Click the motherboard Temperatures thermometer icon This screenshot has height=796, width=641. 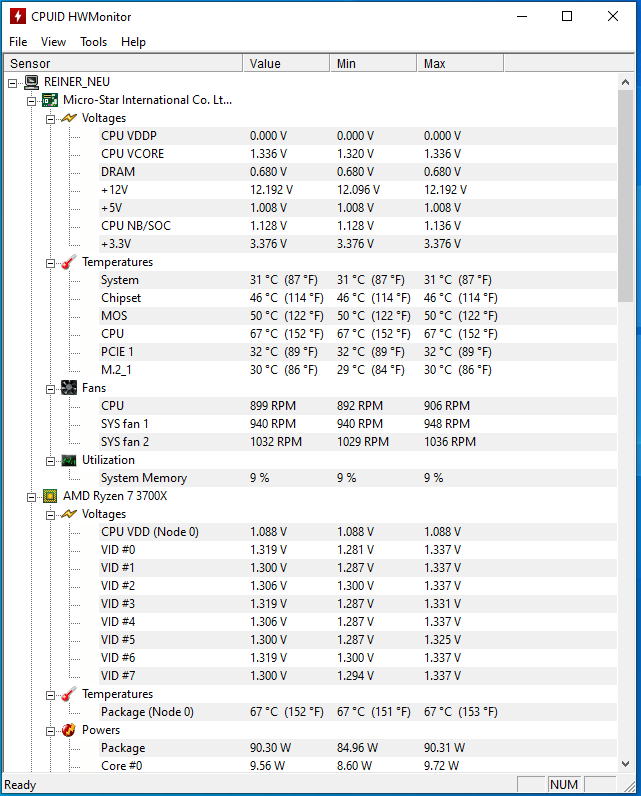tap(69, 262)
